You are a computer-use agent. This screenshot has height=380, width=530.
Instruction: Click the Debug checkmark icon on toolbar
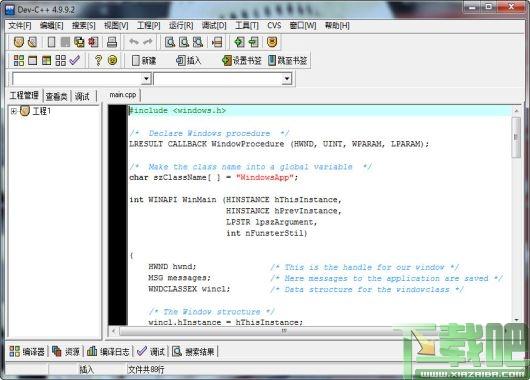click(x=74, y=60)
